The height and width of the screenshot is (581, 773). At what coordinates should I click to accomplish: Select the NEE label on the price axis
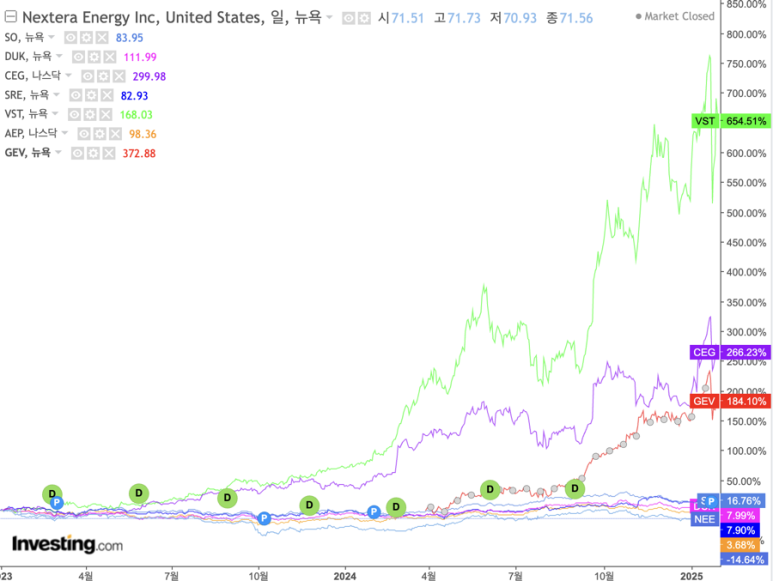click(704, 519)
